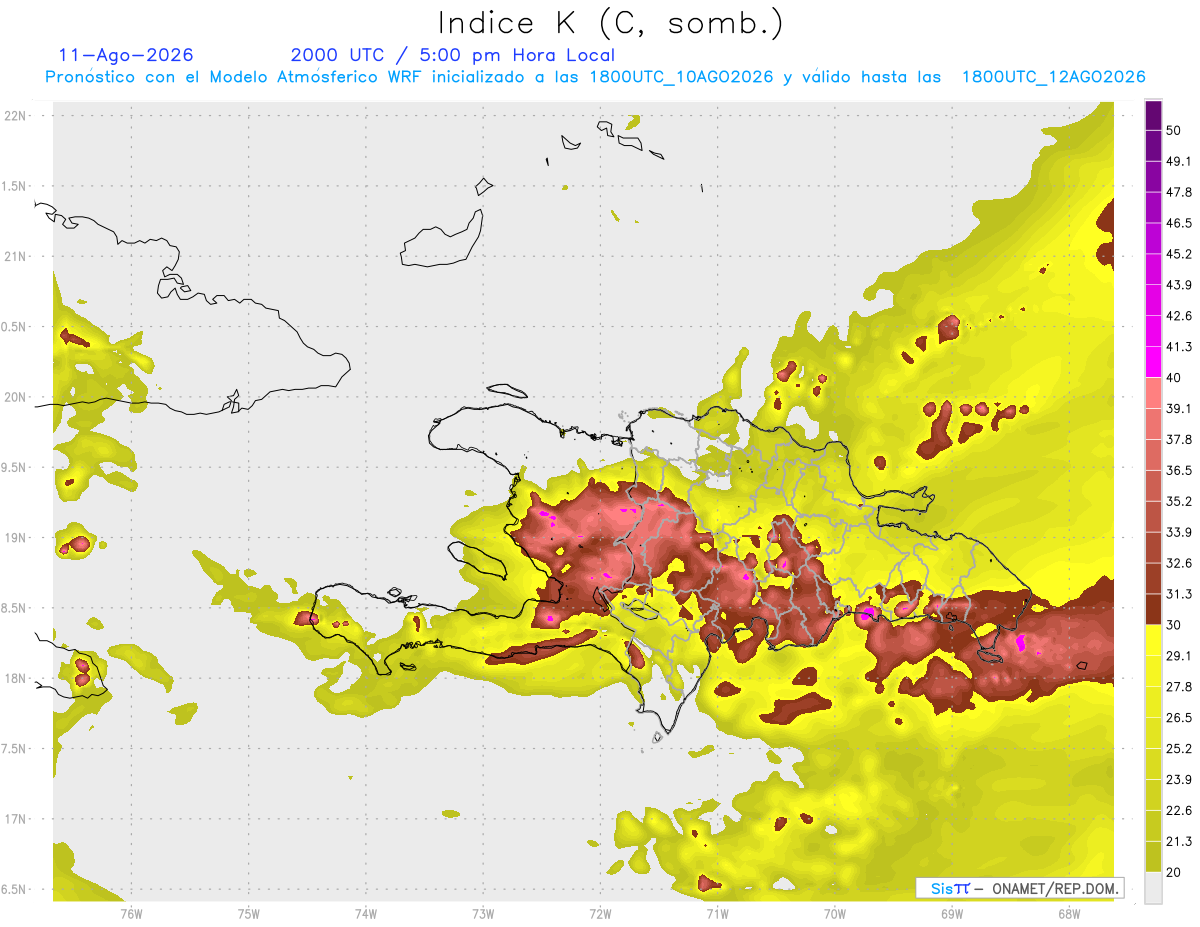This screenshot has height=927, width=1200.
Task: Click the colorbar label "23.9"
Action: tap(1179, 780)
